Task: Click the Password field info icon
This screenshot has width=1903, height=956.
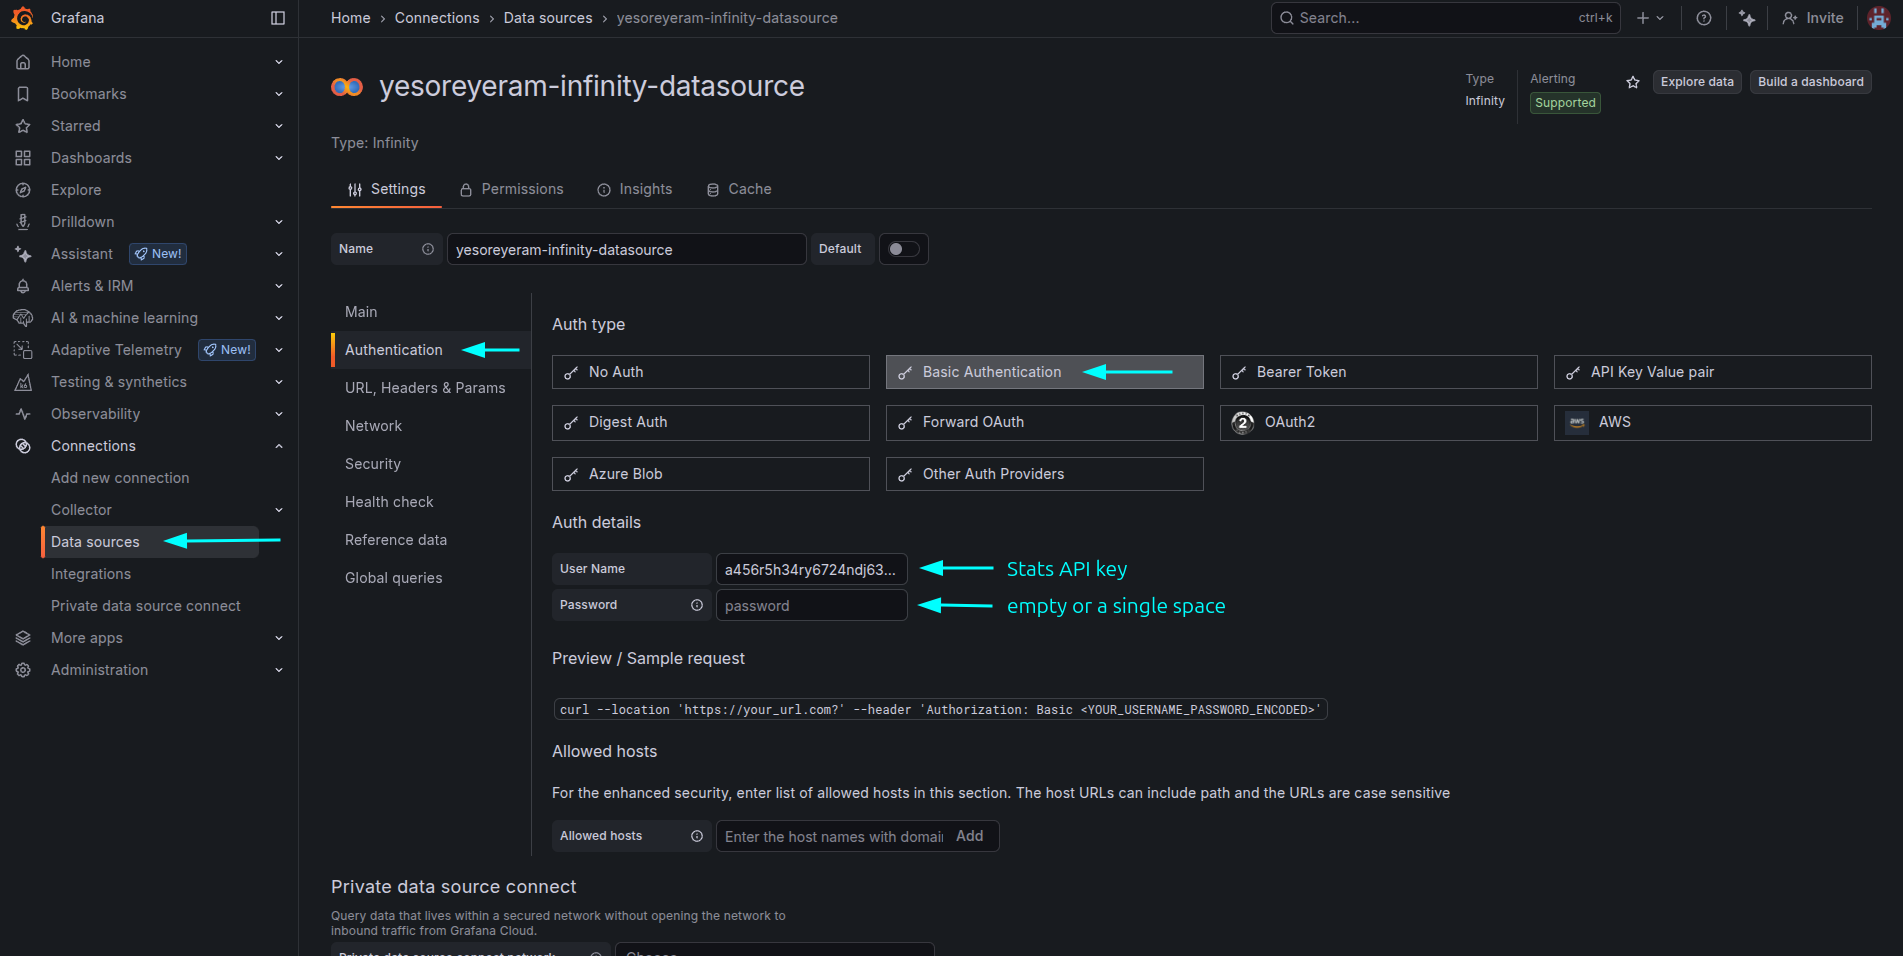Action: (x=697, y=605)
